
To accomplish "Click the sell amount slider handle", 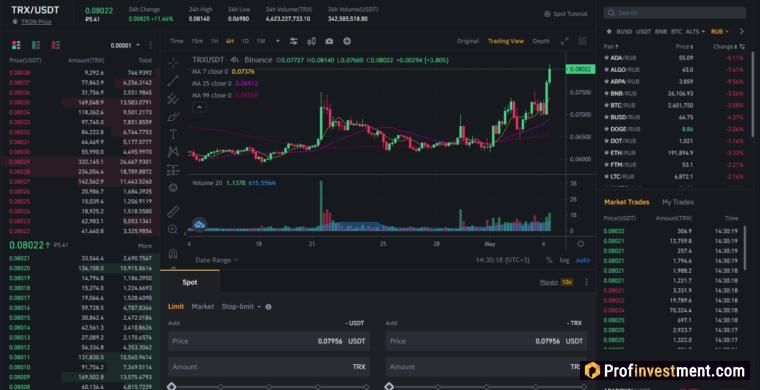I will [389, 387].
